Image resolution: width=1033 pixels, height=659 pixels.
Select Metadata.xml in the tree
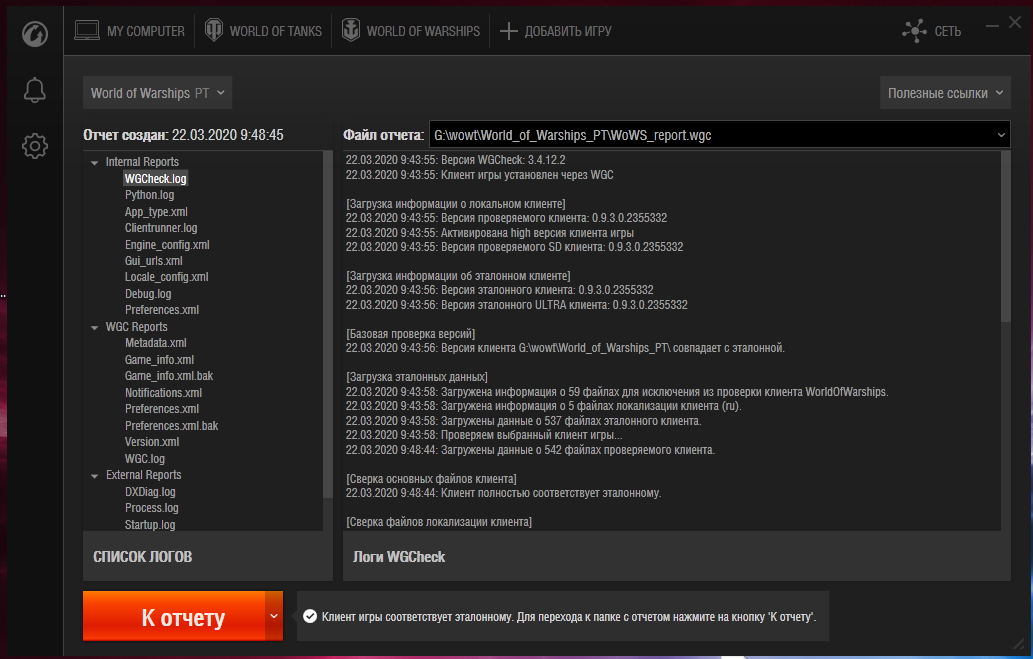tap(155, 343)
